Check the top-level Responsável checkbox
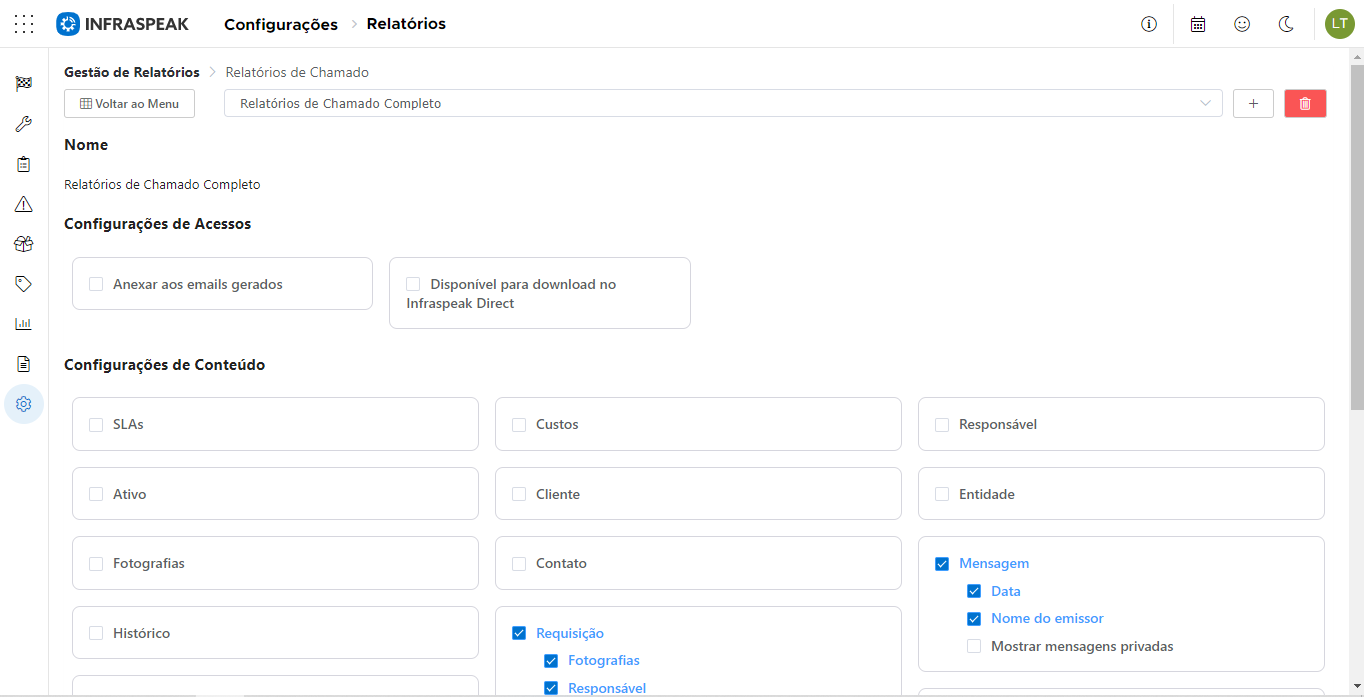 (942, 424)
